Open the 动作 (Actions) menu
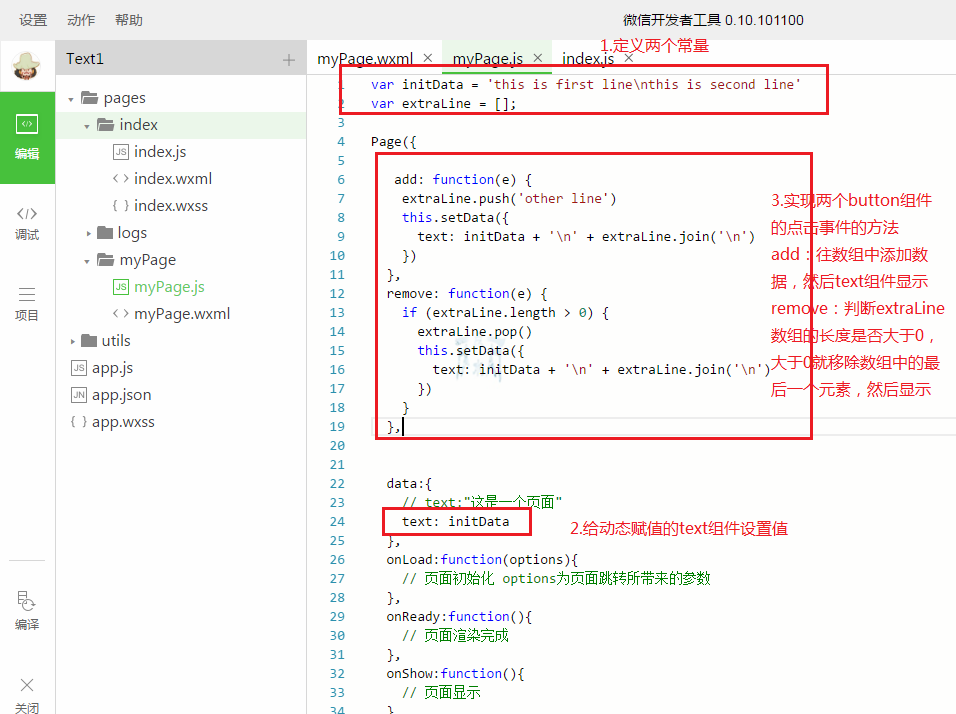This screenshot has width=956, height=714. click(81, 20)
